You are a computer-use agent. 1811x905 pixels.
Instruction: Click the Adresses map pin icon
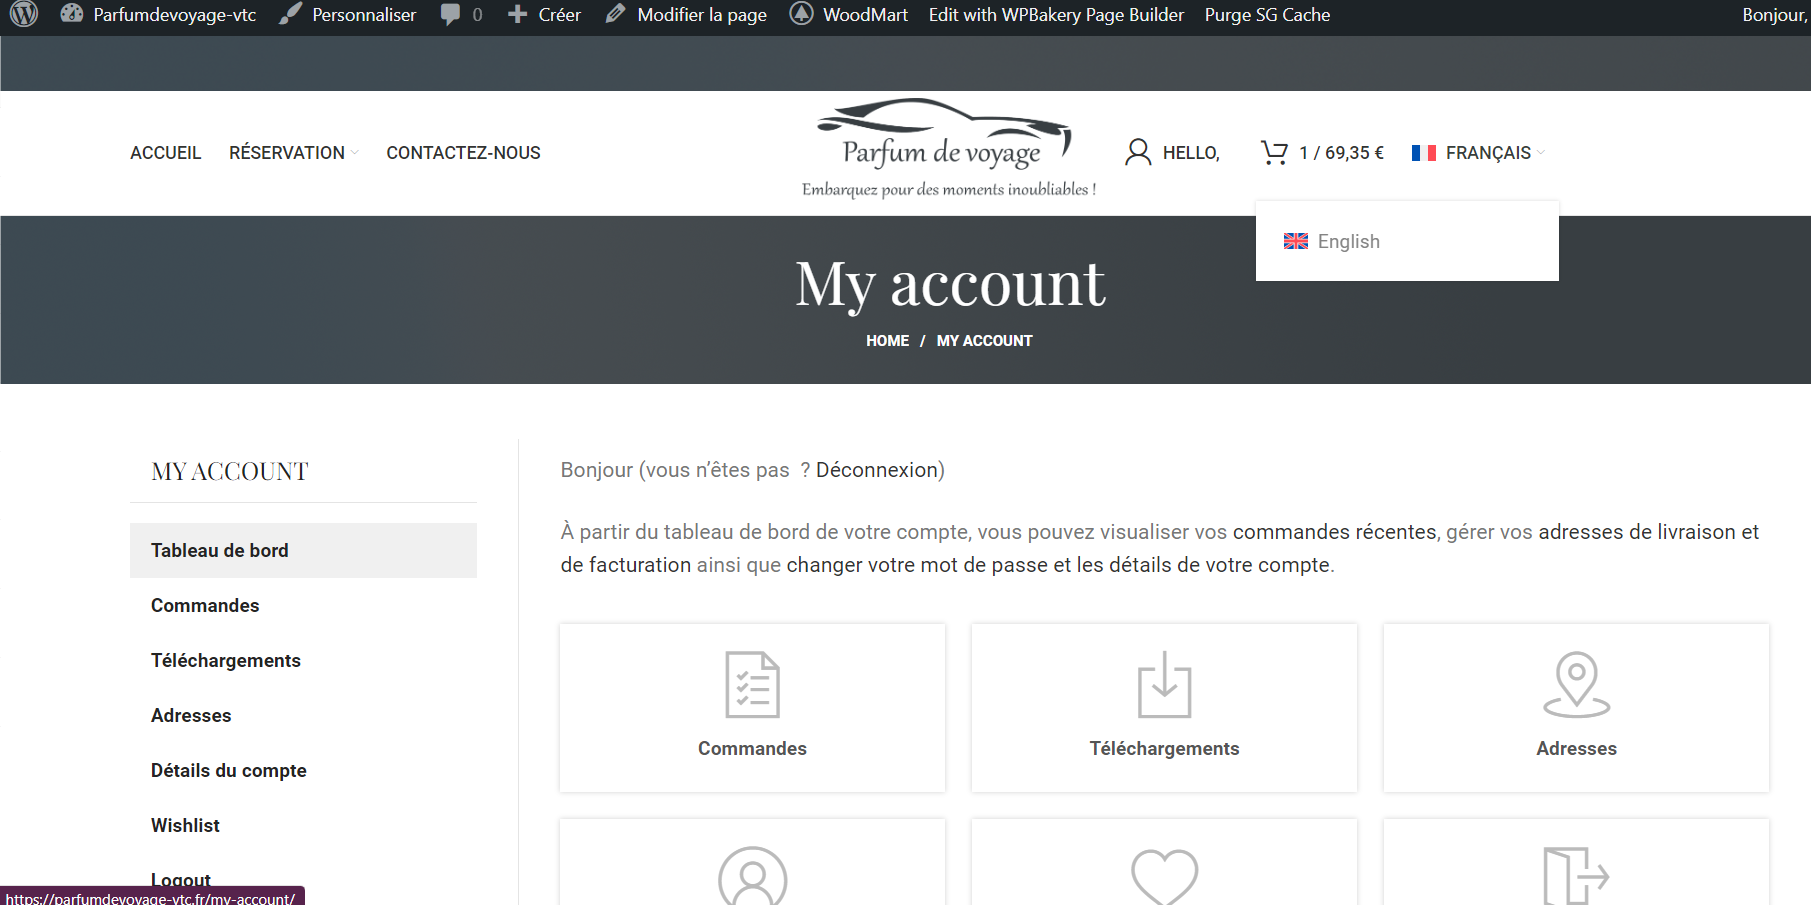(x=1577, y=685)
